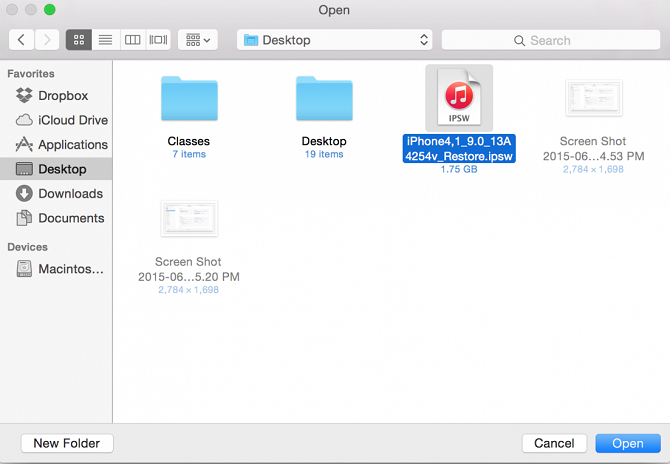Switch to icon view mode
This screenshot has width=670, height=464.
pyautogui.click(x=78, y=40)
